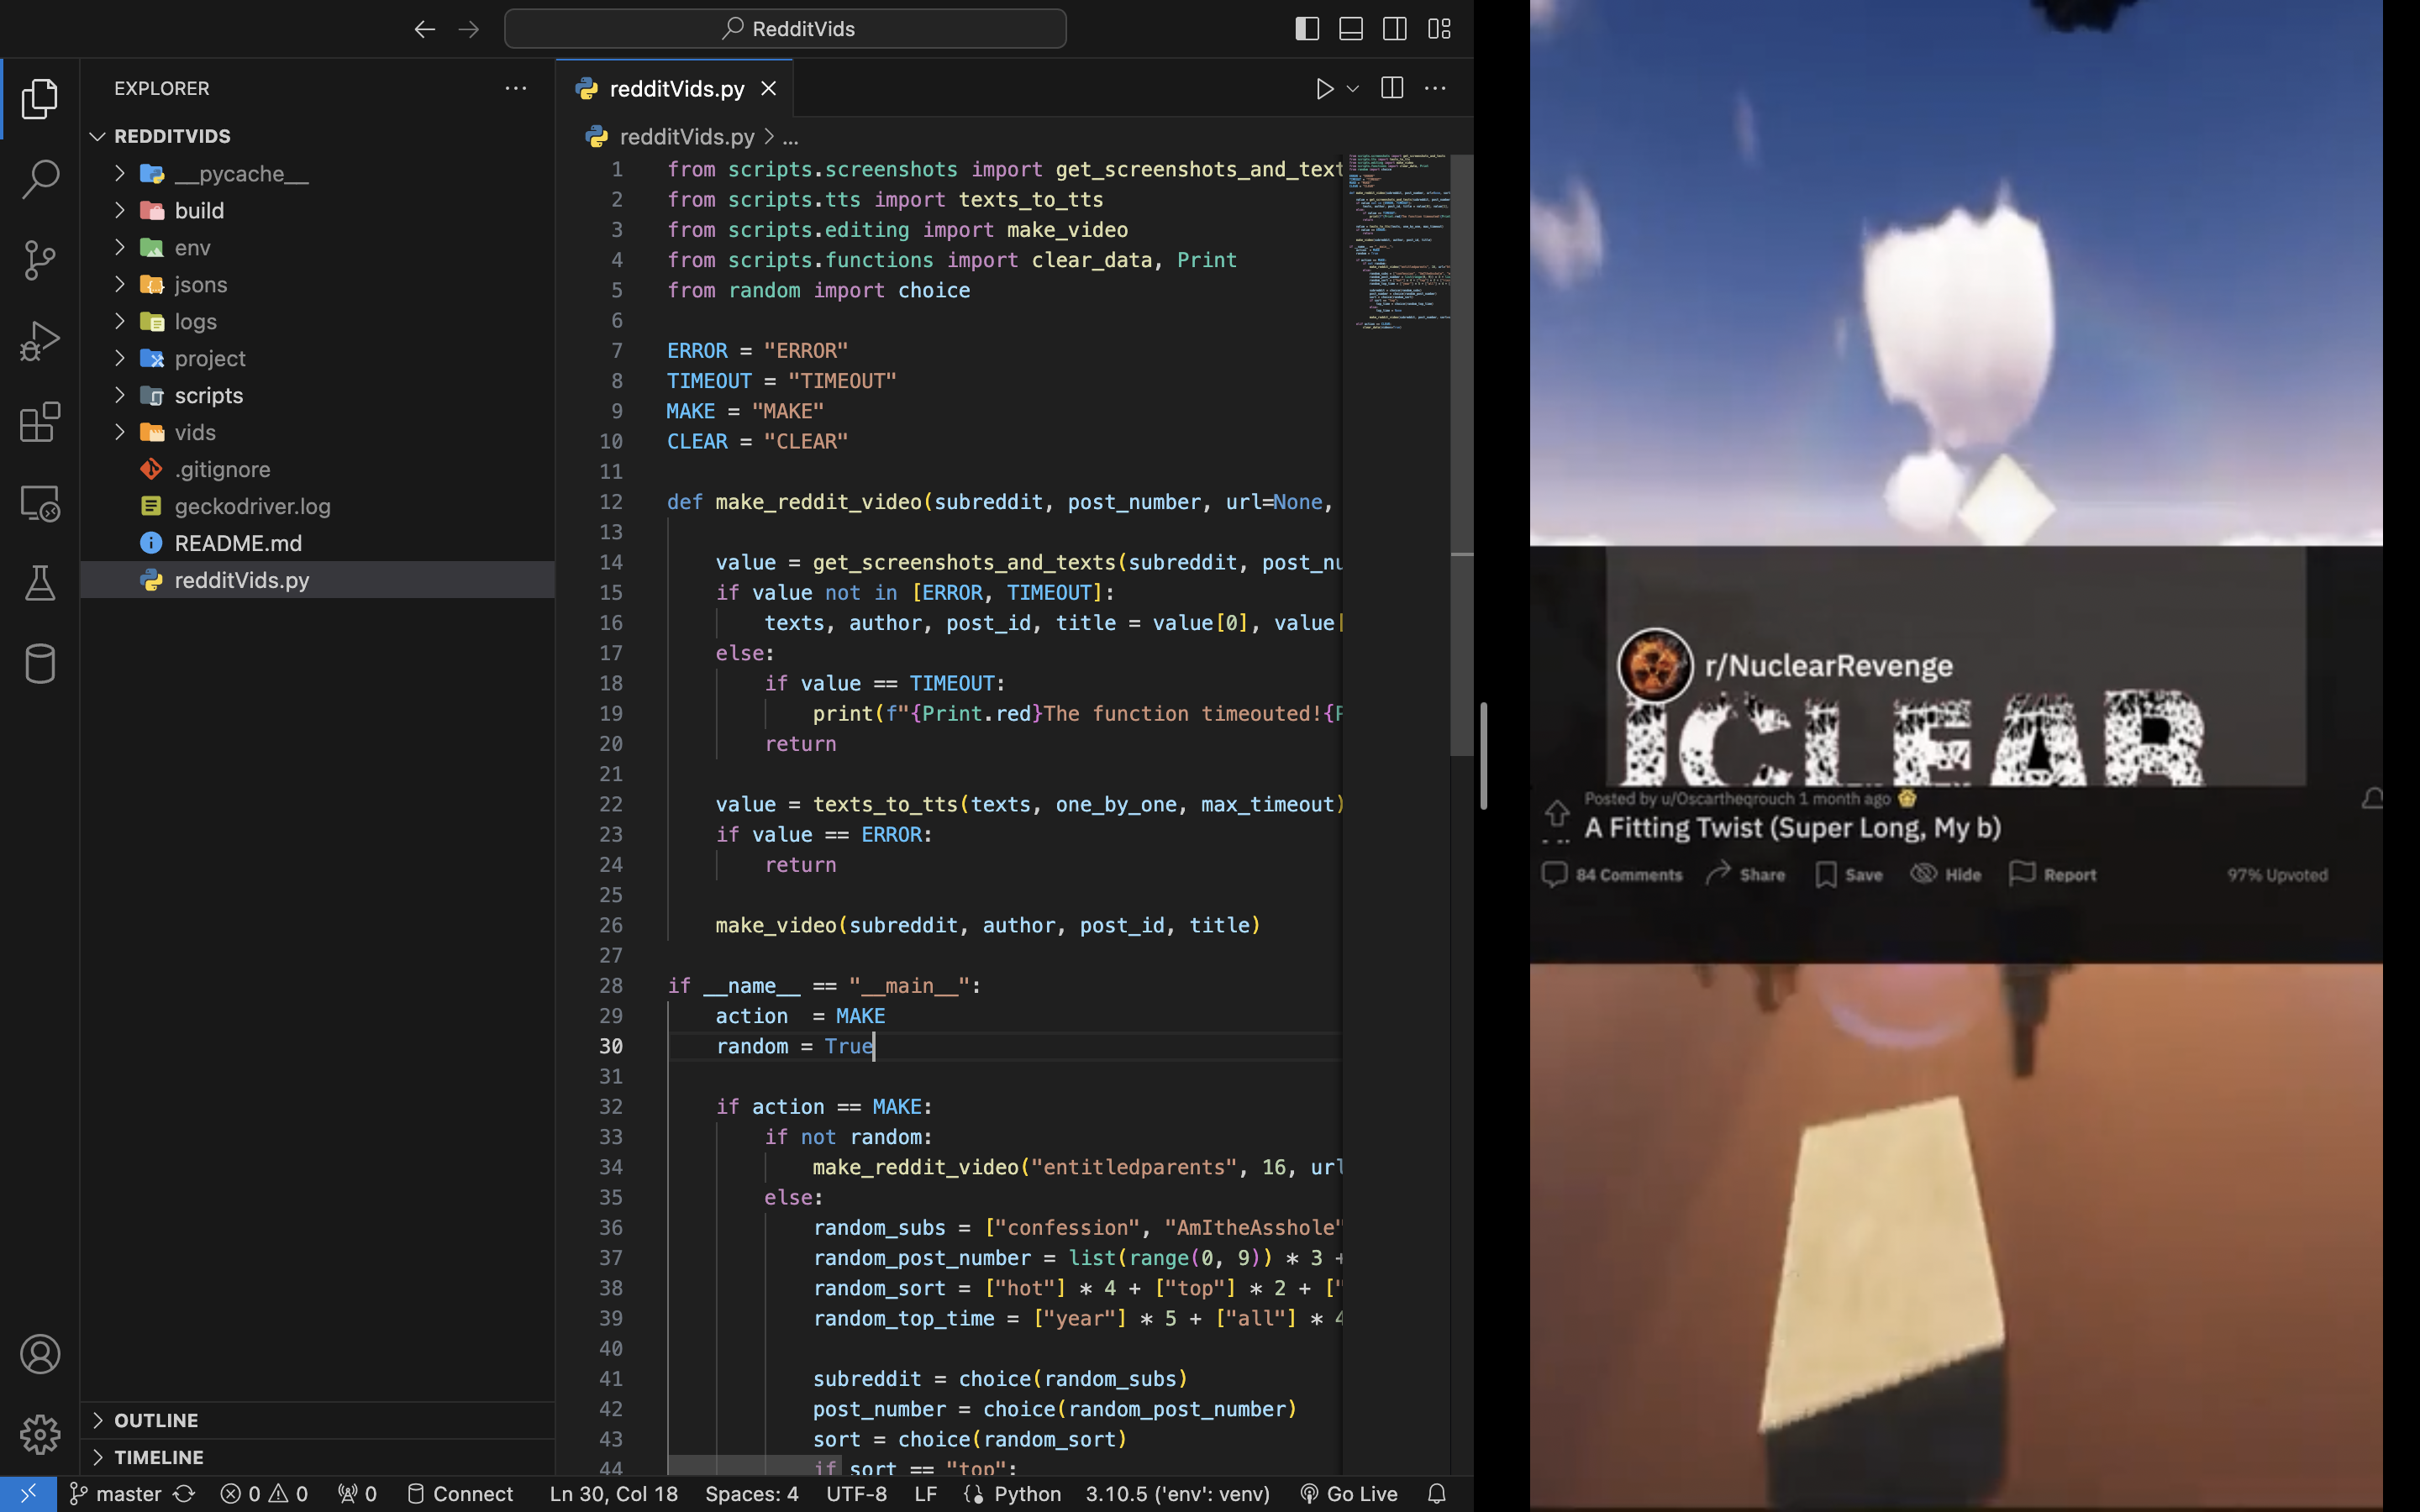Open the Source Control view
Screen dimensions: 2420x1512
click(x=40, y=260)
